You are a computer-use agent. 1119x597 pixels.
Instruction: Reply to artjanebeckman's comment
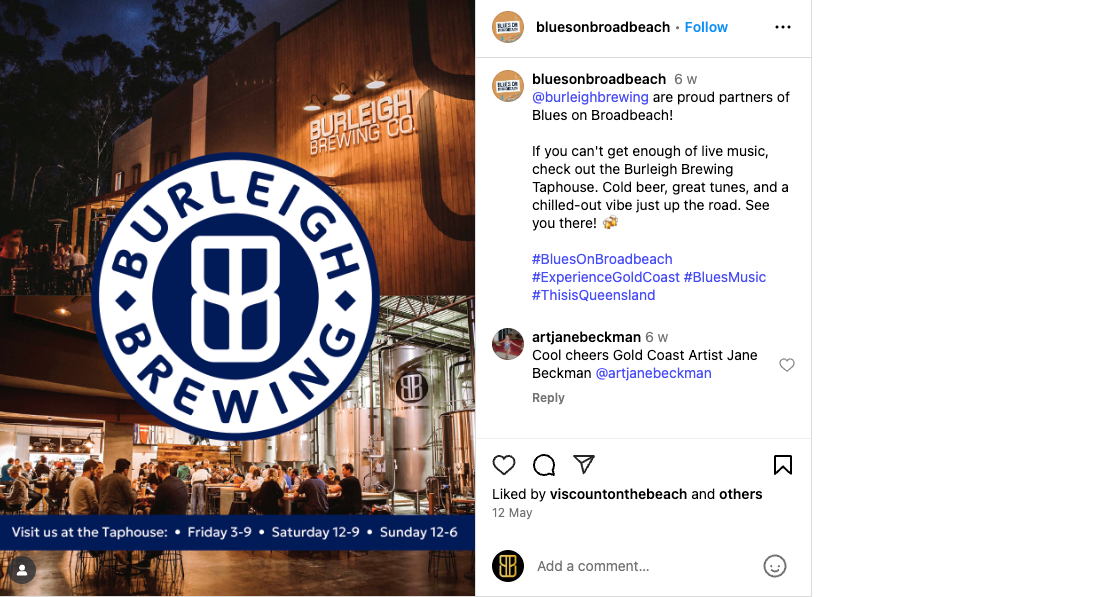548,398
